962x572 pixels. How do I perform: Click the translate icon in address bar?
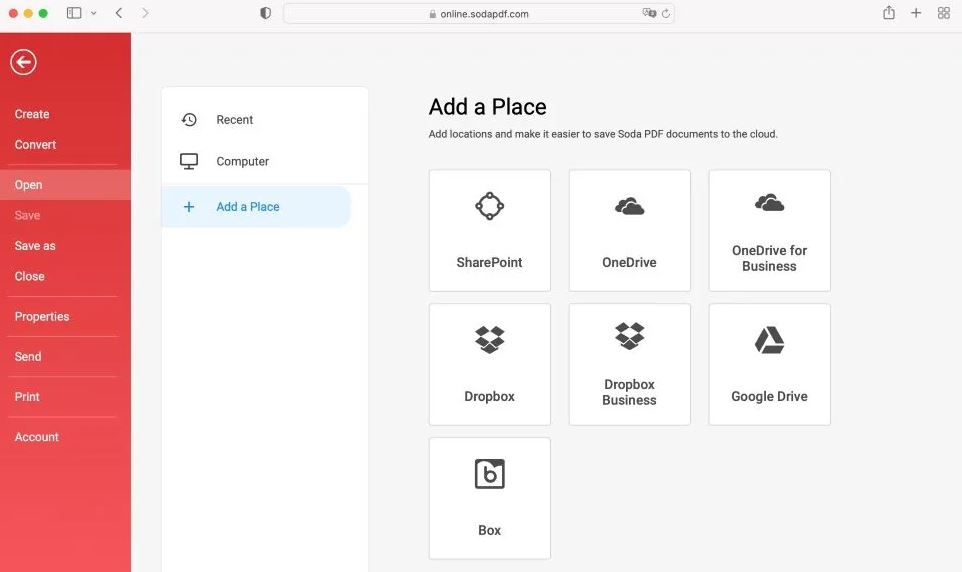pos(648,13)
